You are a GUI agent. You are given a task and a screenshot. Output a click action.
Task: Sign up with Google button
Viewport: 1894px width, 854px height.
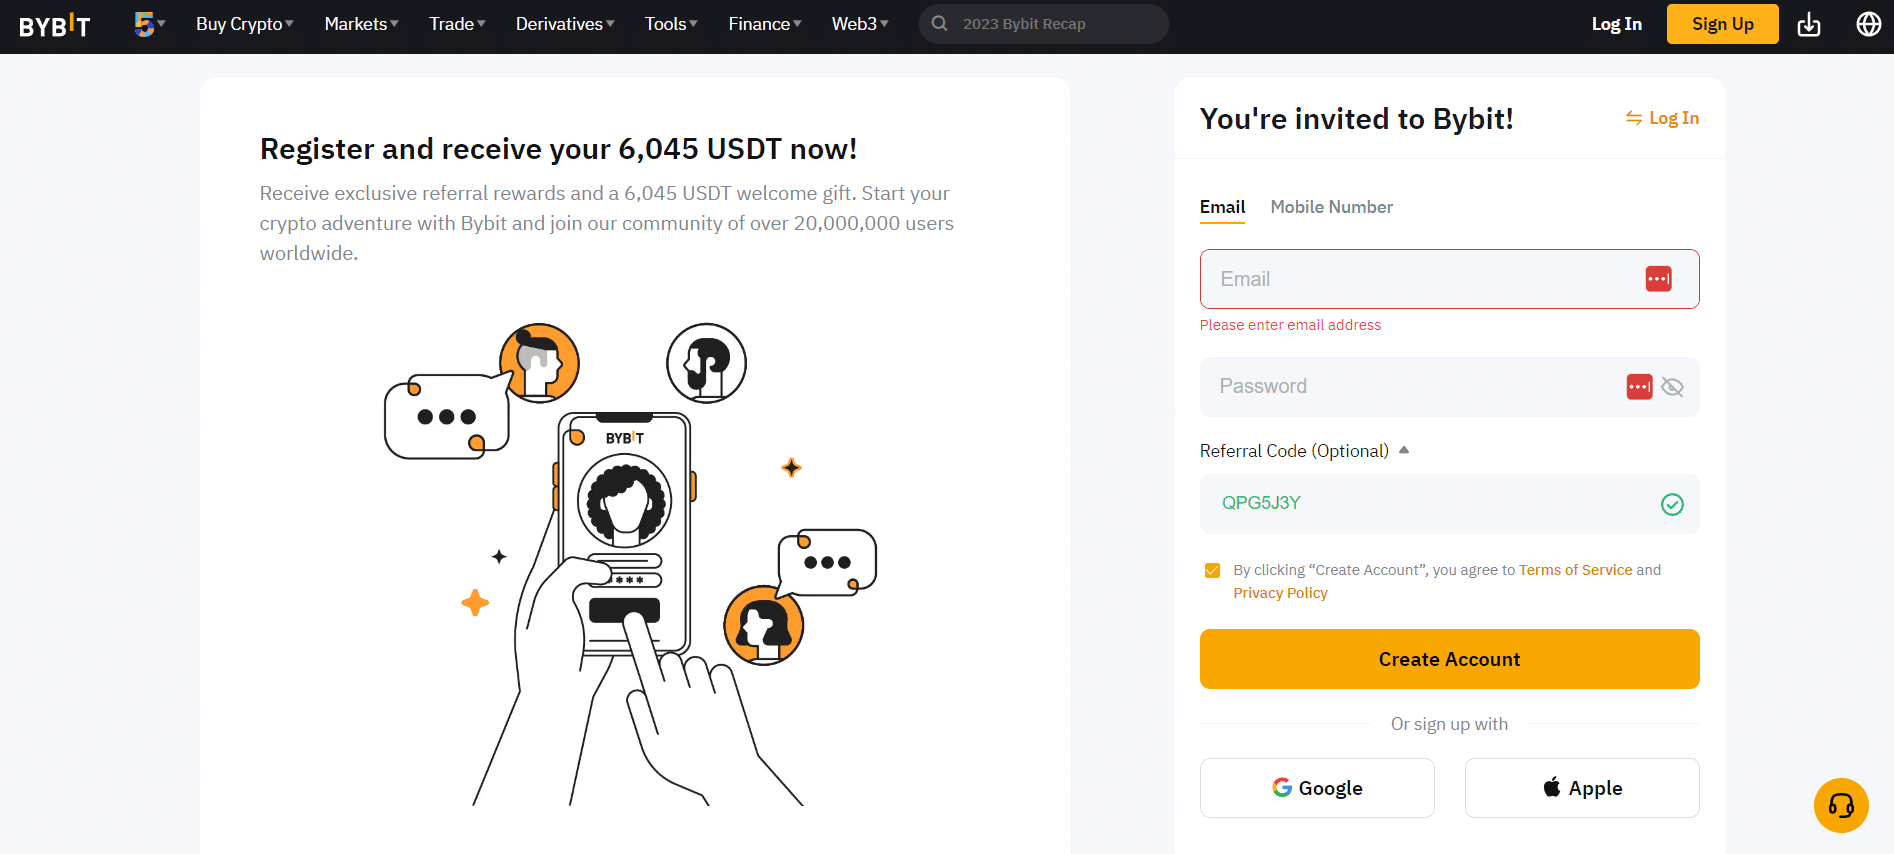(x=1317, y=788)
